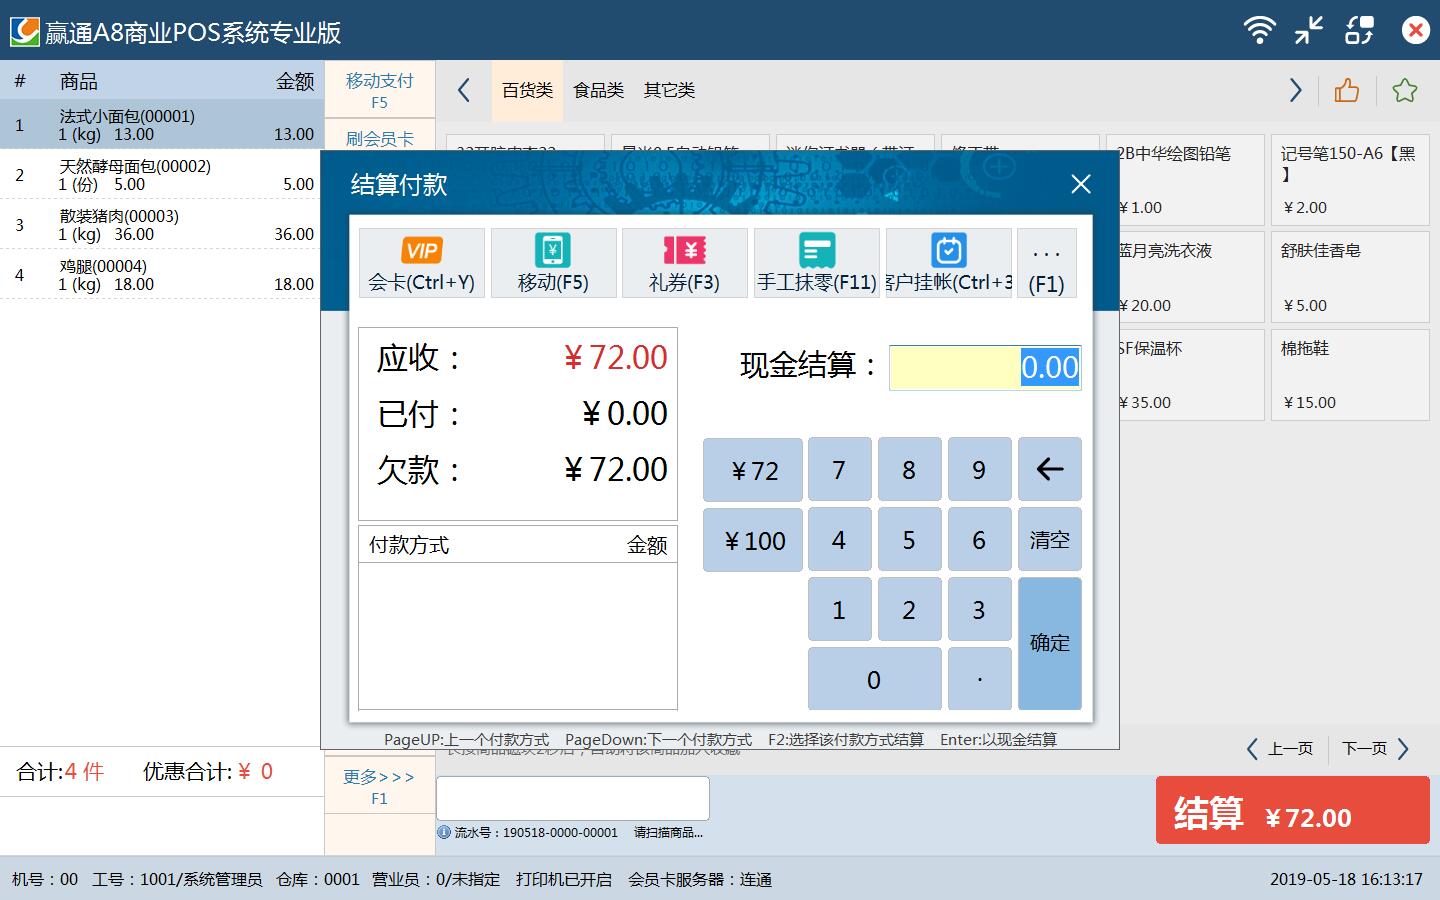Screen dimensions: 1440x900
Task: Open more payment methods (F1) ellipsis
Action: pyautogui.click(x=1046, y=263)
